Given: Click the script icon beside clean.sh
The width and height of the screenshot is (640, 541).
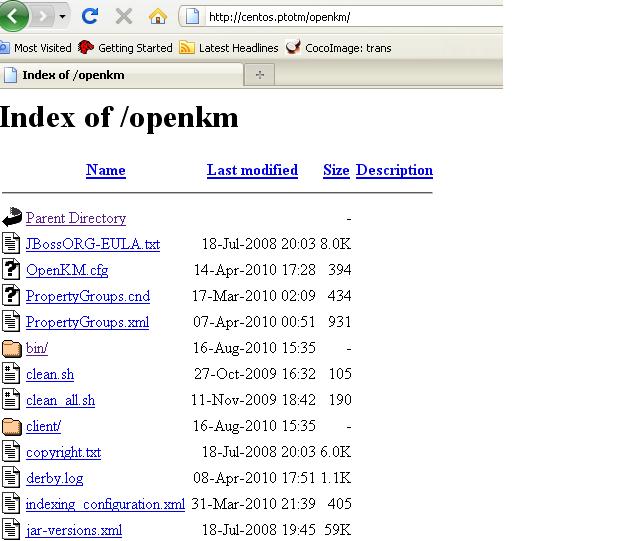Looking at the screenshot, I should tap(11, 373).
